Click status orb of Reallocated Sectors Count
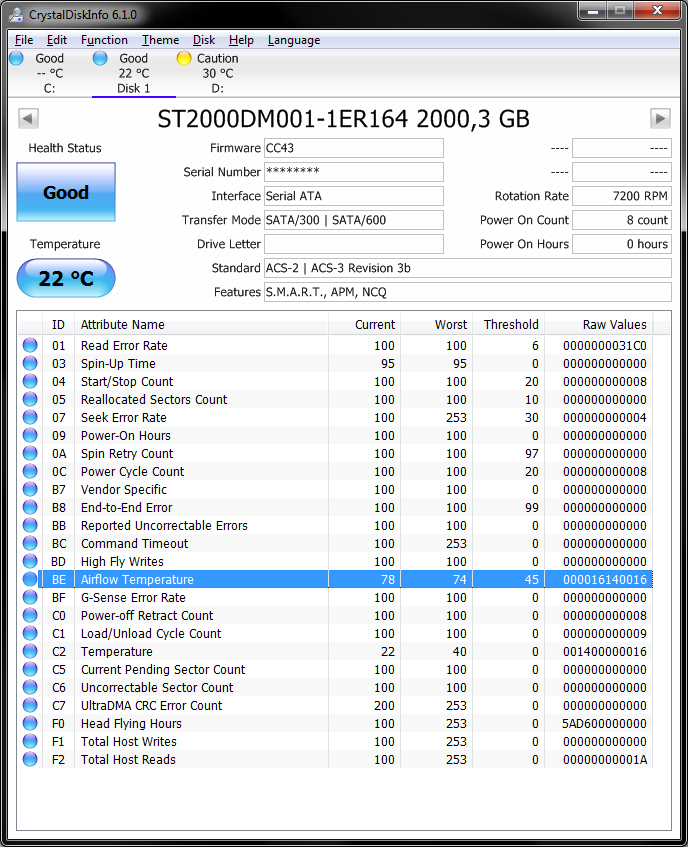688x847 pixels. pyautogui.click(x=30, y=399)
